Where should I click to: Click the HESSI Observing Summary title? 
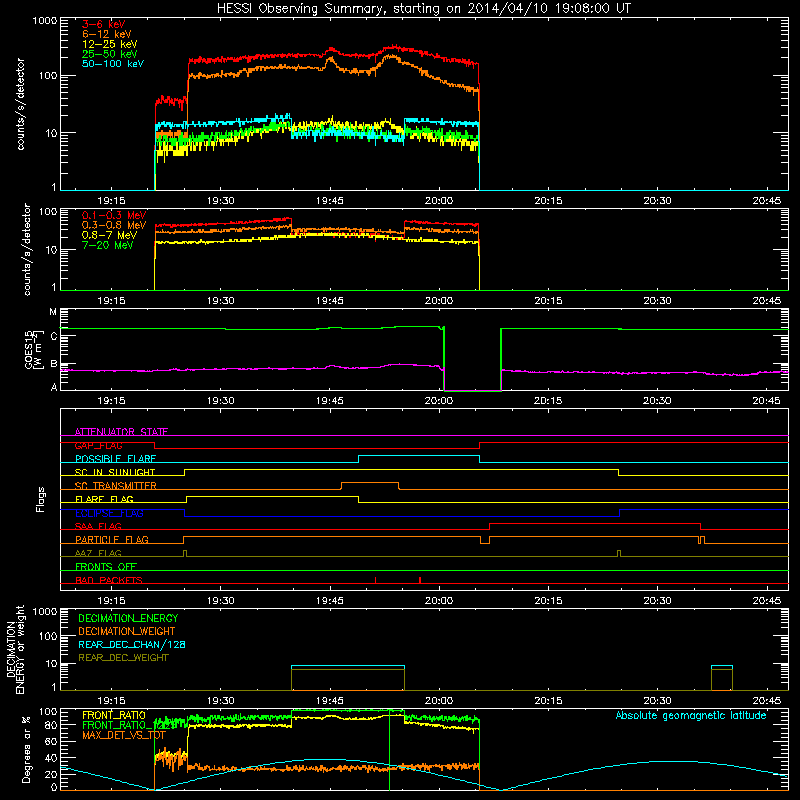423,9
